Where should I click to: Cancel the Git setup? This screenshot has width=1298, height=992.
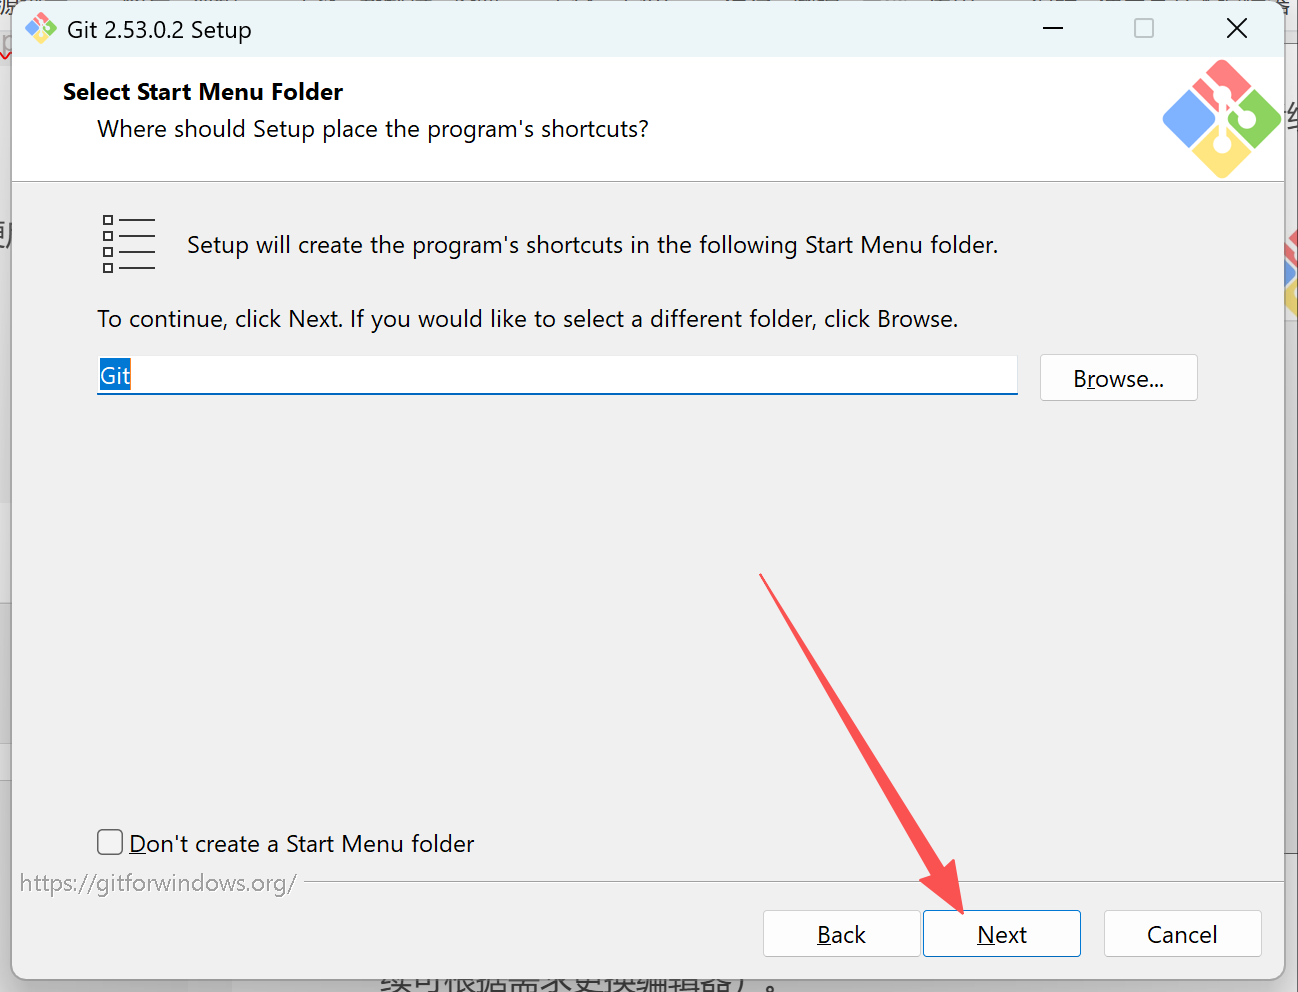1182,933
